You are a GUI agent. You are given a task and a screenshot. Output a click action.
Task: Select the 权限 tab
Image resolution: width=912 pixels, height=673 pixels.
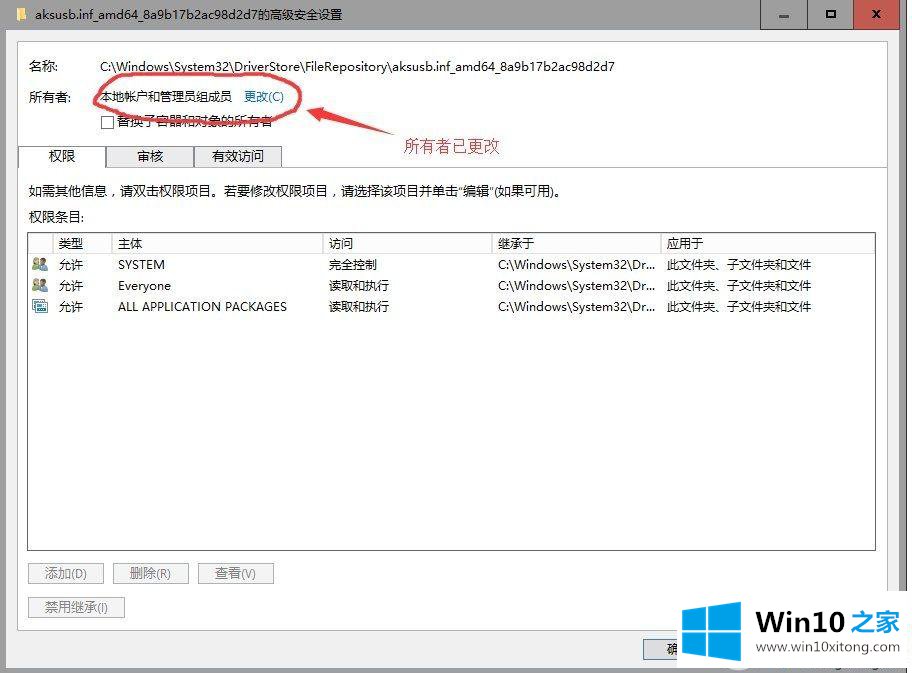pos(62,156)
